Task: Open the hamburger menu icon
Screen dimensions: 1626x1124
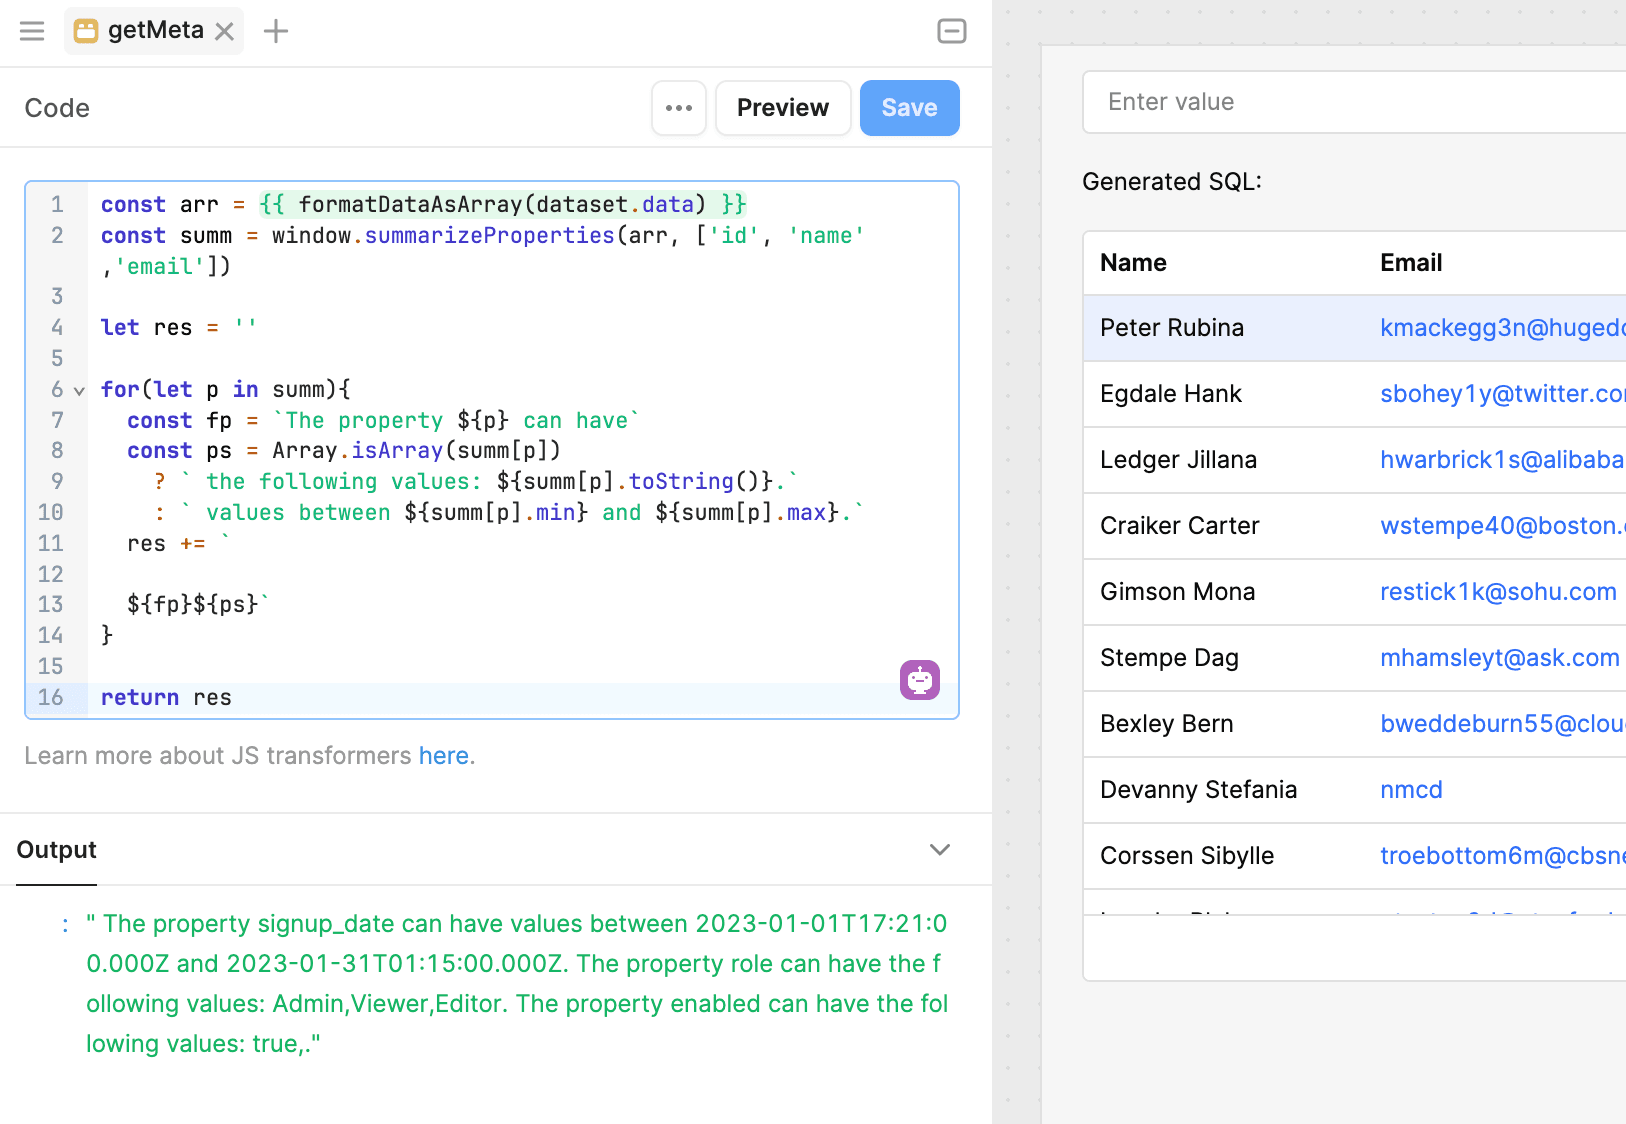Action: 32,31
